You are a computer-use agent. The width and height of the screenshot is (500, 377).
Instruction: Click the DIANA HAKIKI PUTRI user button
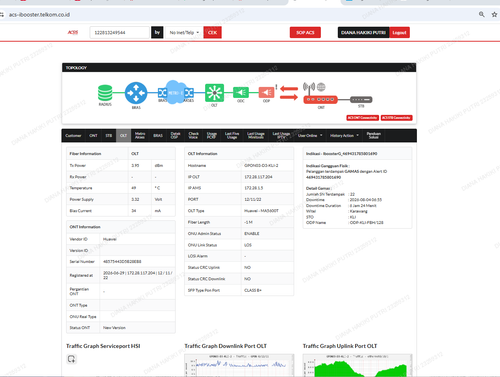[x=363, y=32]
